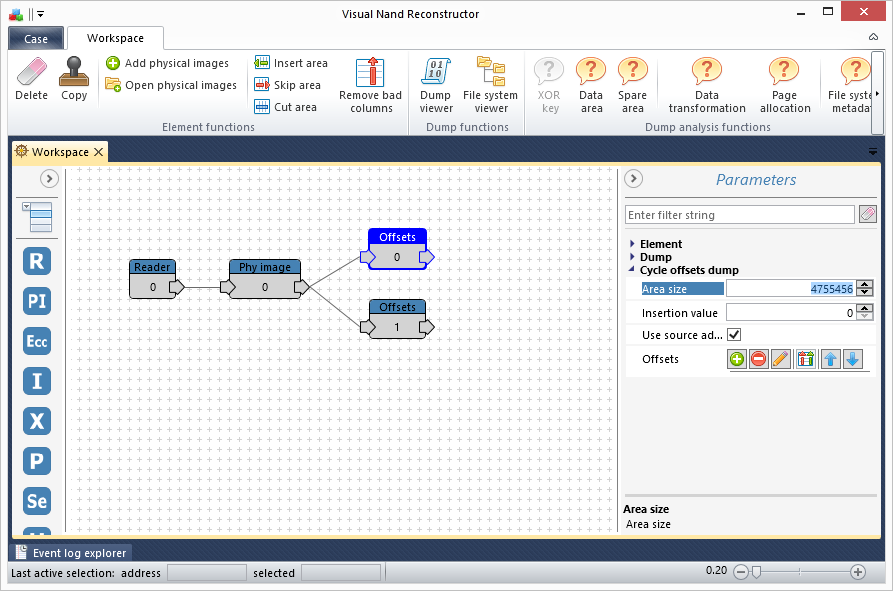893x591 pixels.
Task: Select the Se element in sidebar
Action: [x=37, y=500]
